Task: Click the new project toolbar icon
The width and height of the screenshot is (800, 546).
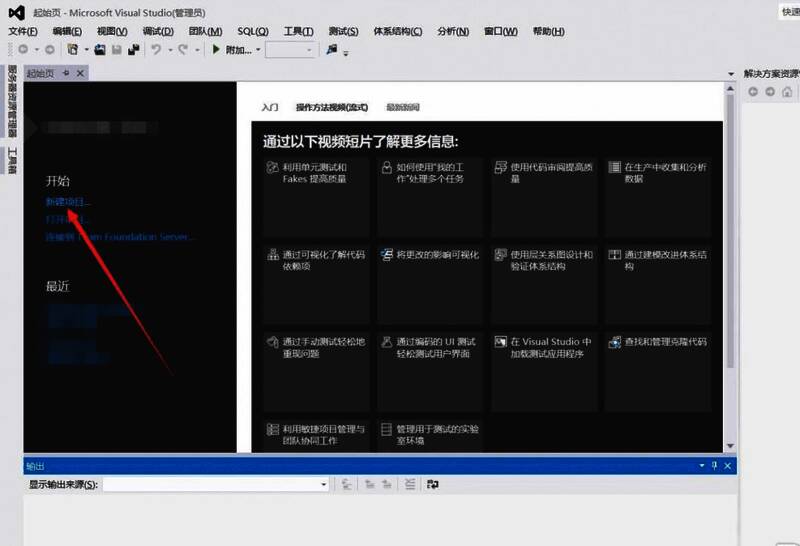Action: (x=73, y=49)
